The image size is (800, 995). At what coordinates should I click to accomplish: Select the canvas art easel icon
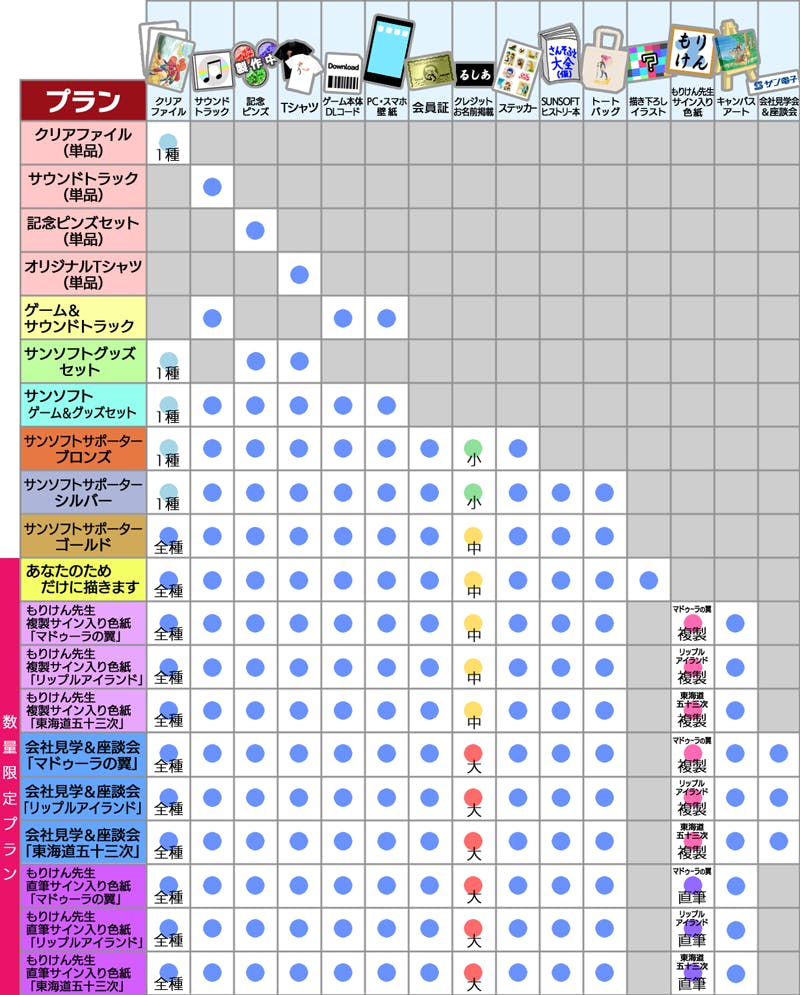[736, 52]
